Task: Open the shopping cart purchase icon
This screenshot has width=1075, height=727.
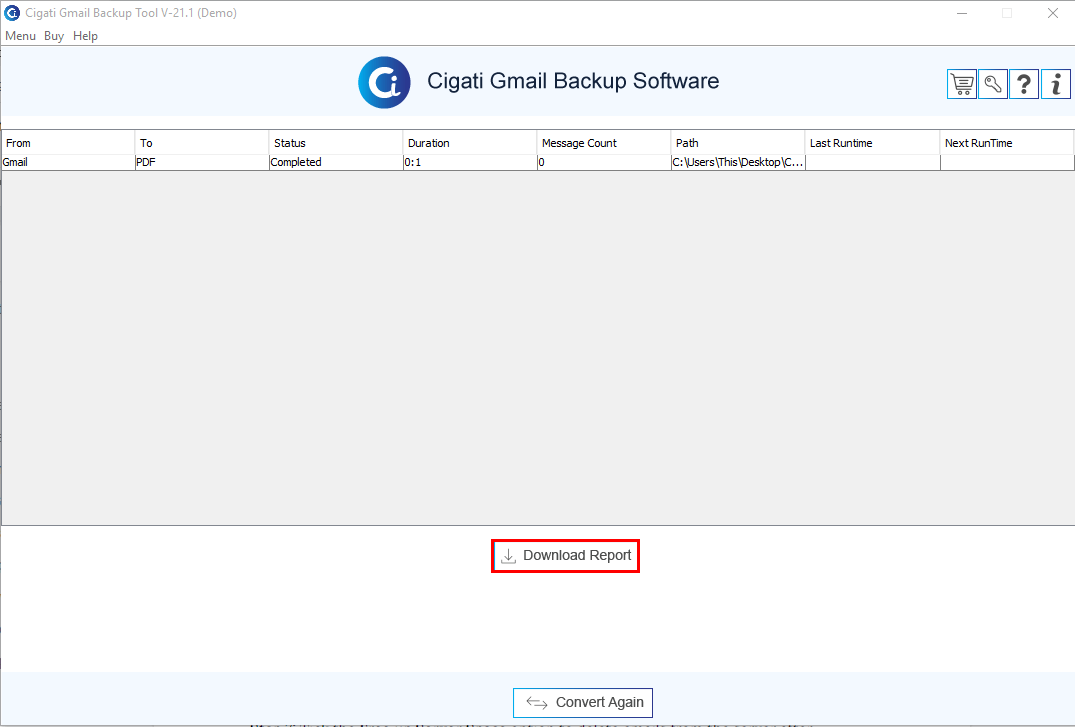Action: point(962,84)
